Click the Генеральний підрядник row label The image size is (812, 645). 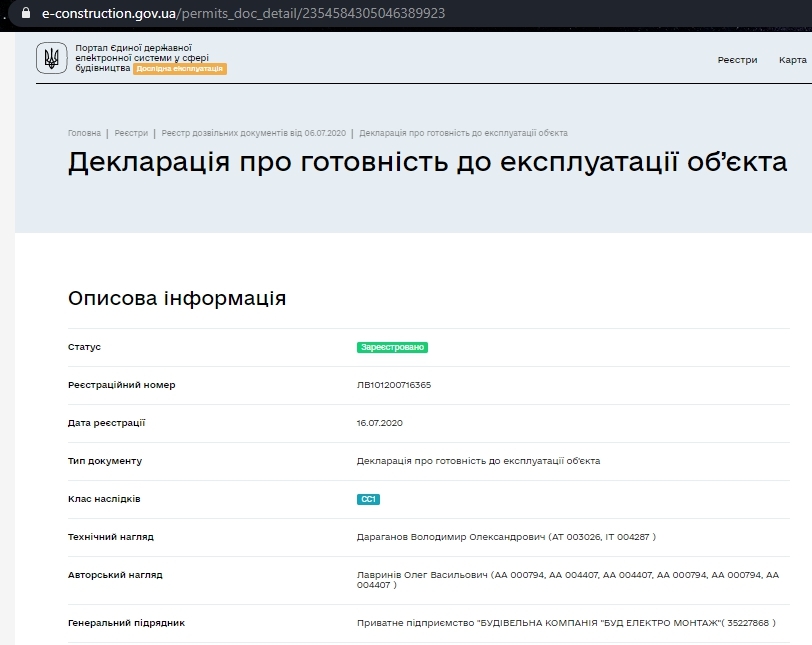[126, 623]
